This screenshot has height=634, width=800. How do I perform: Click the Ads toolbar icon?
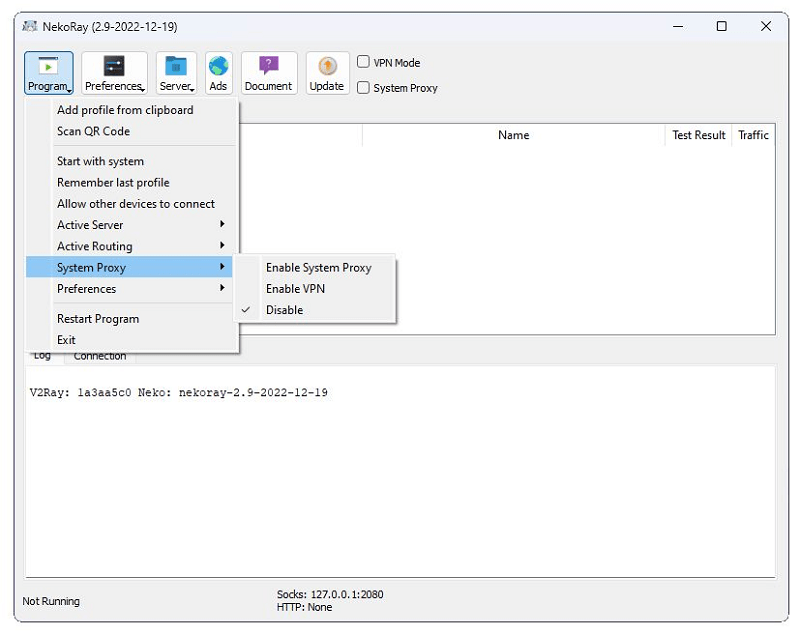(x=218, y=72)
